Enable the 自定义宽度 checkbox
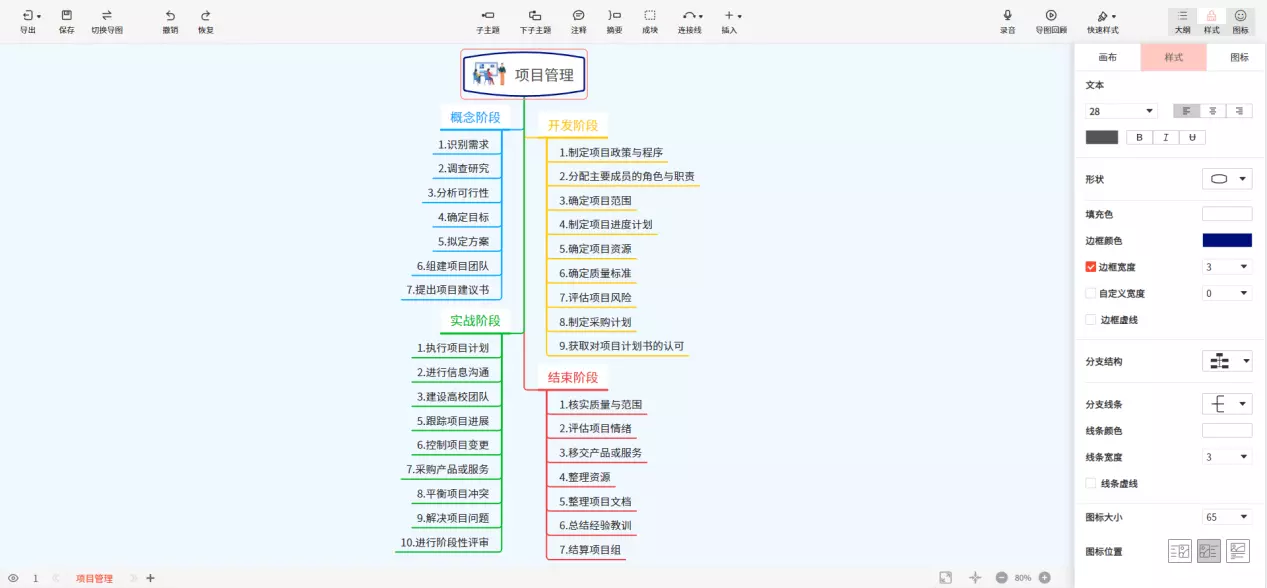This screenshot has height=588, width=1267. coord(1091,294)
